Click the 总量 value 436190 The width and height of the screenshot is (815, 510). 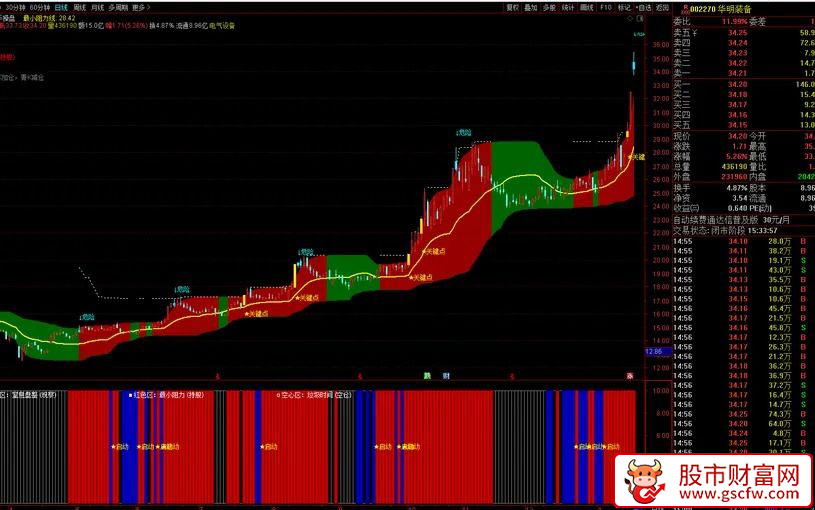[x=733, y=167]
